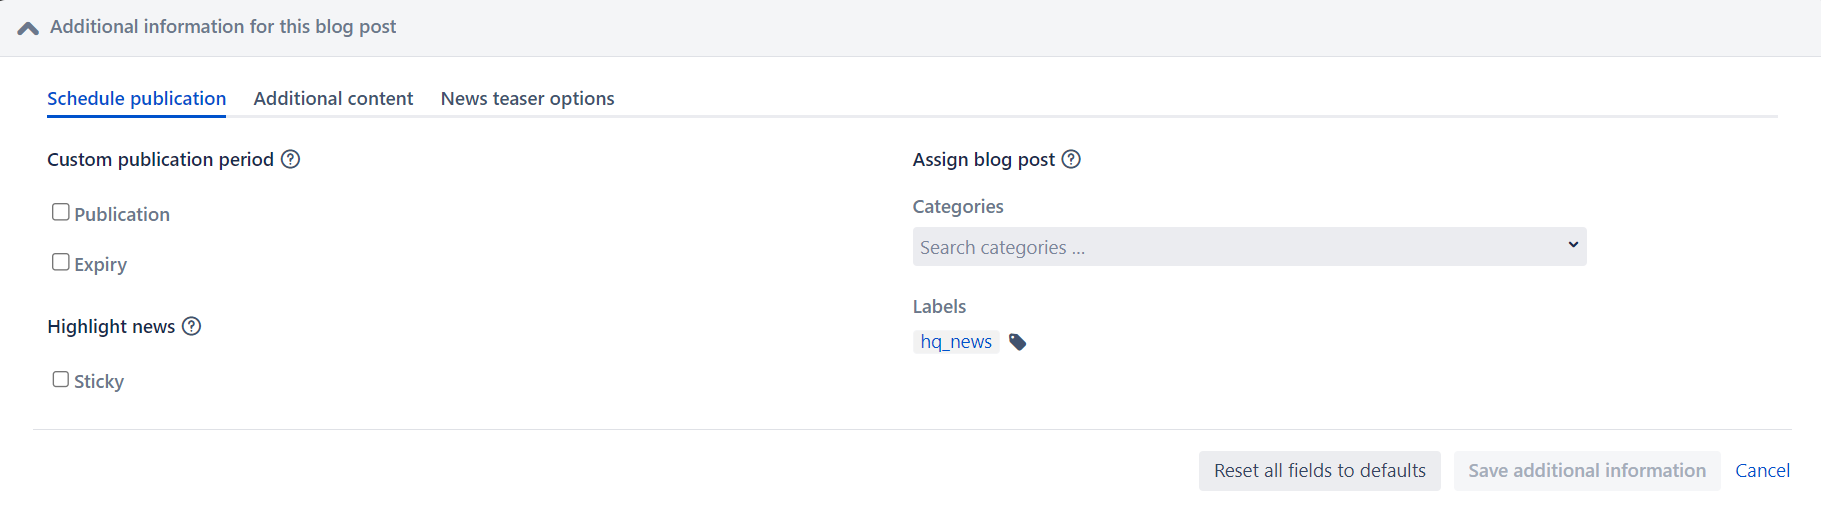Click the Publication checkbox label text

[122, 214]
